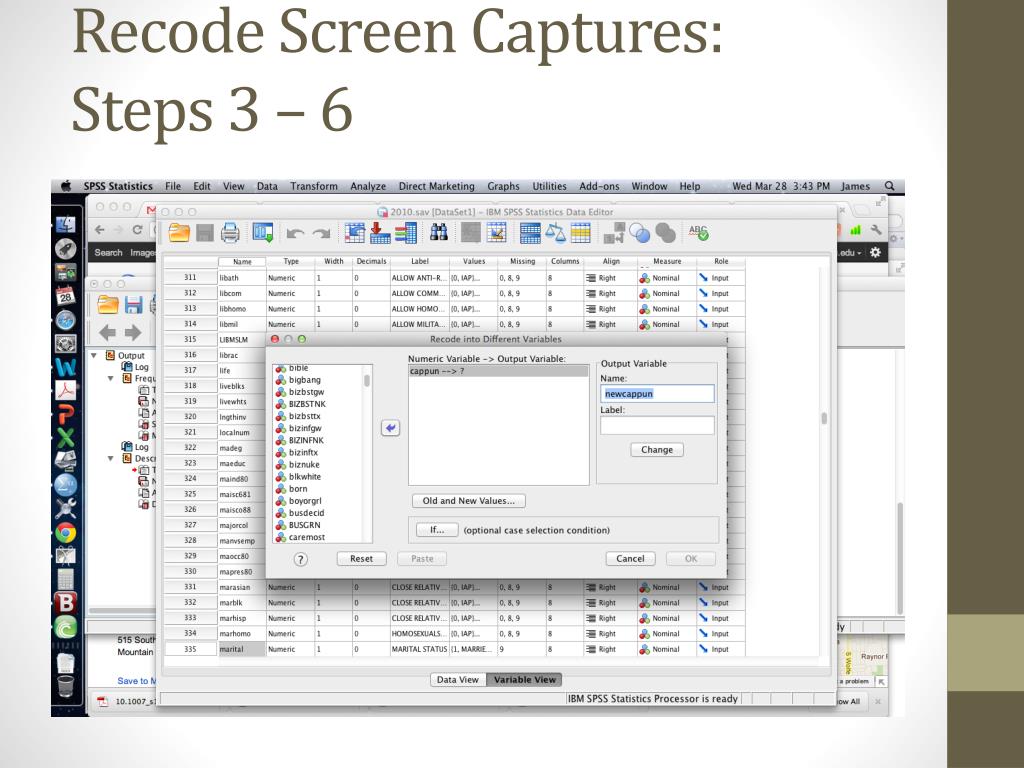Click the Use variable sets circles icon
This screenshot has height=768, width=1024.
click(639, 232)
